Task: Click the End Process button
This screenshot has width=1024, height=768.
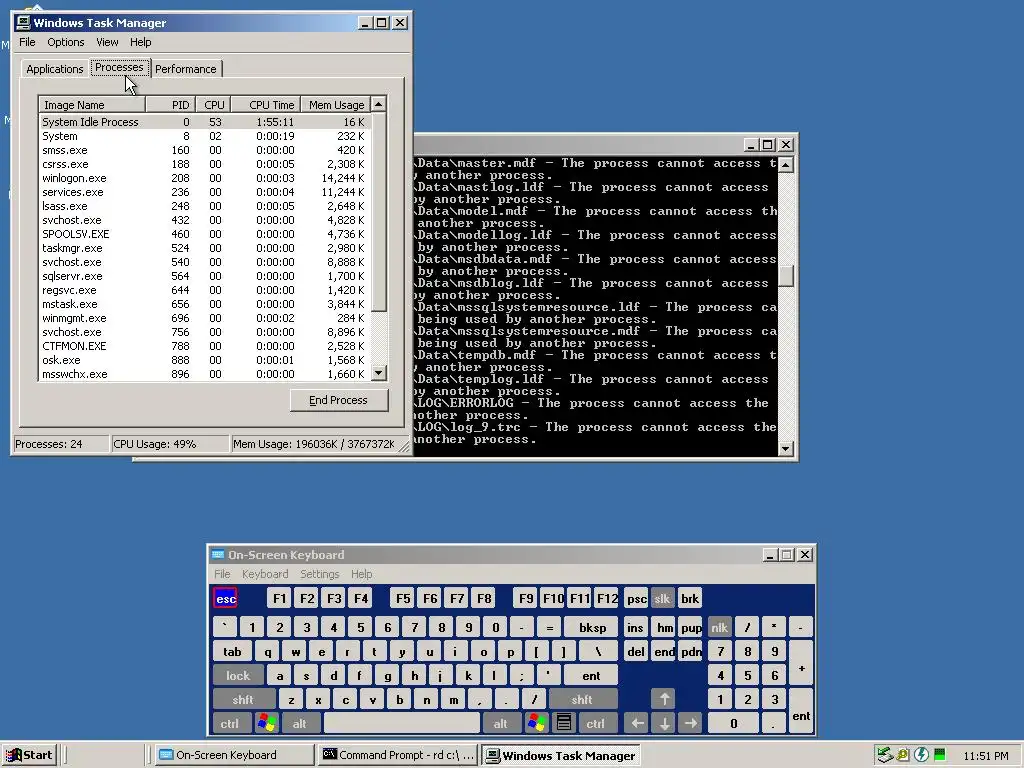Action: pyautogui.click(x=338, y=400)
